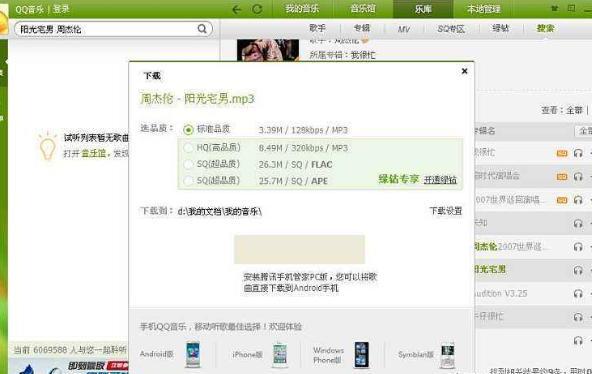Click the 手机QQ音乐，移动听歌最佳选择 text
The width and height of the screenshot is (592, 374).
(x=221, y=326)
